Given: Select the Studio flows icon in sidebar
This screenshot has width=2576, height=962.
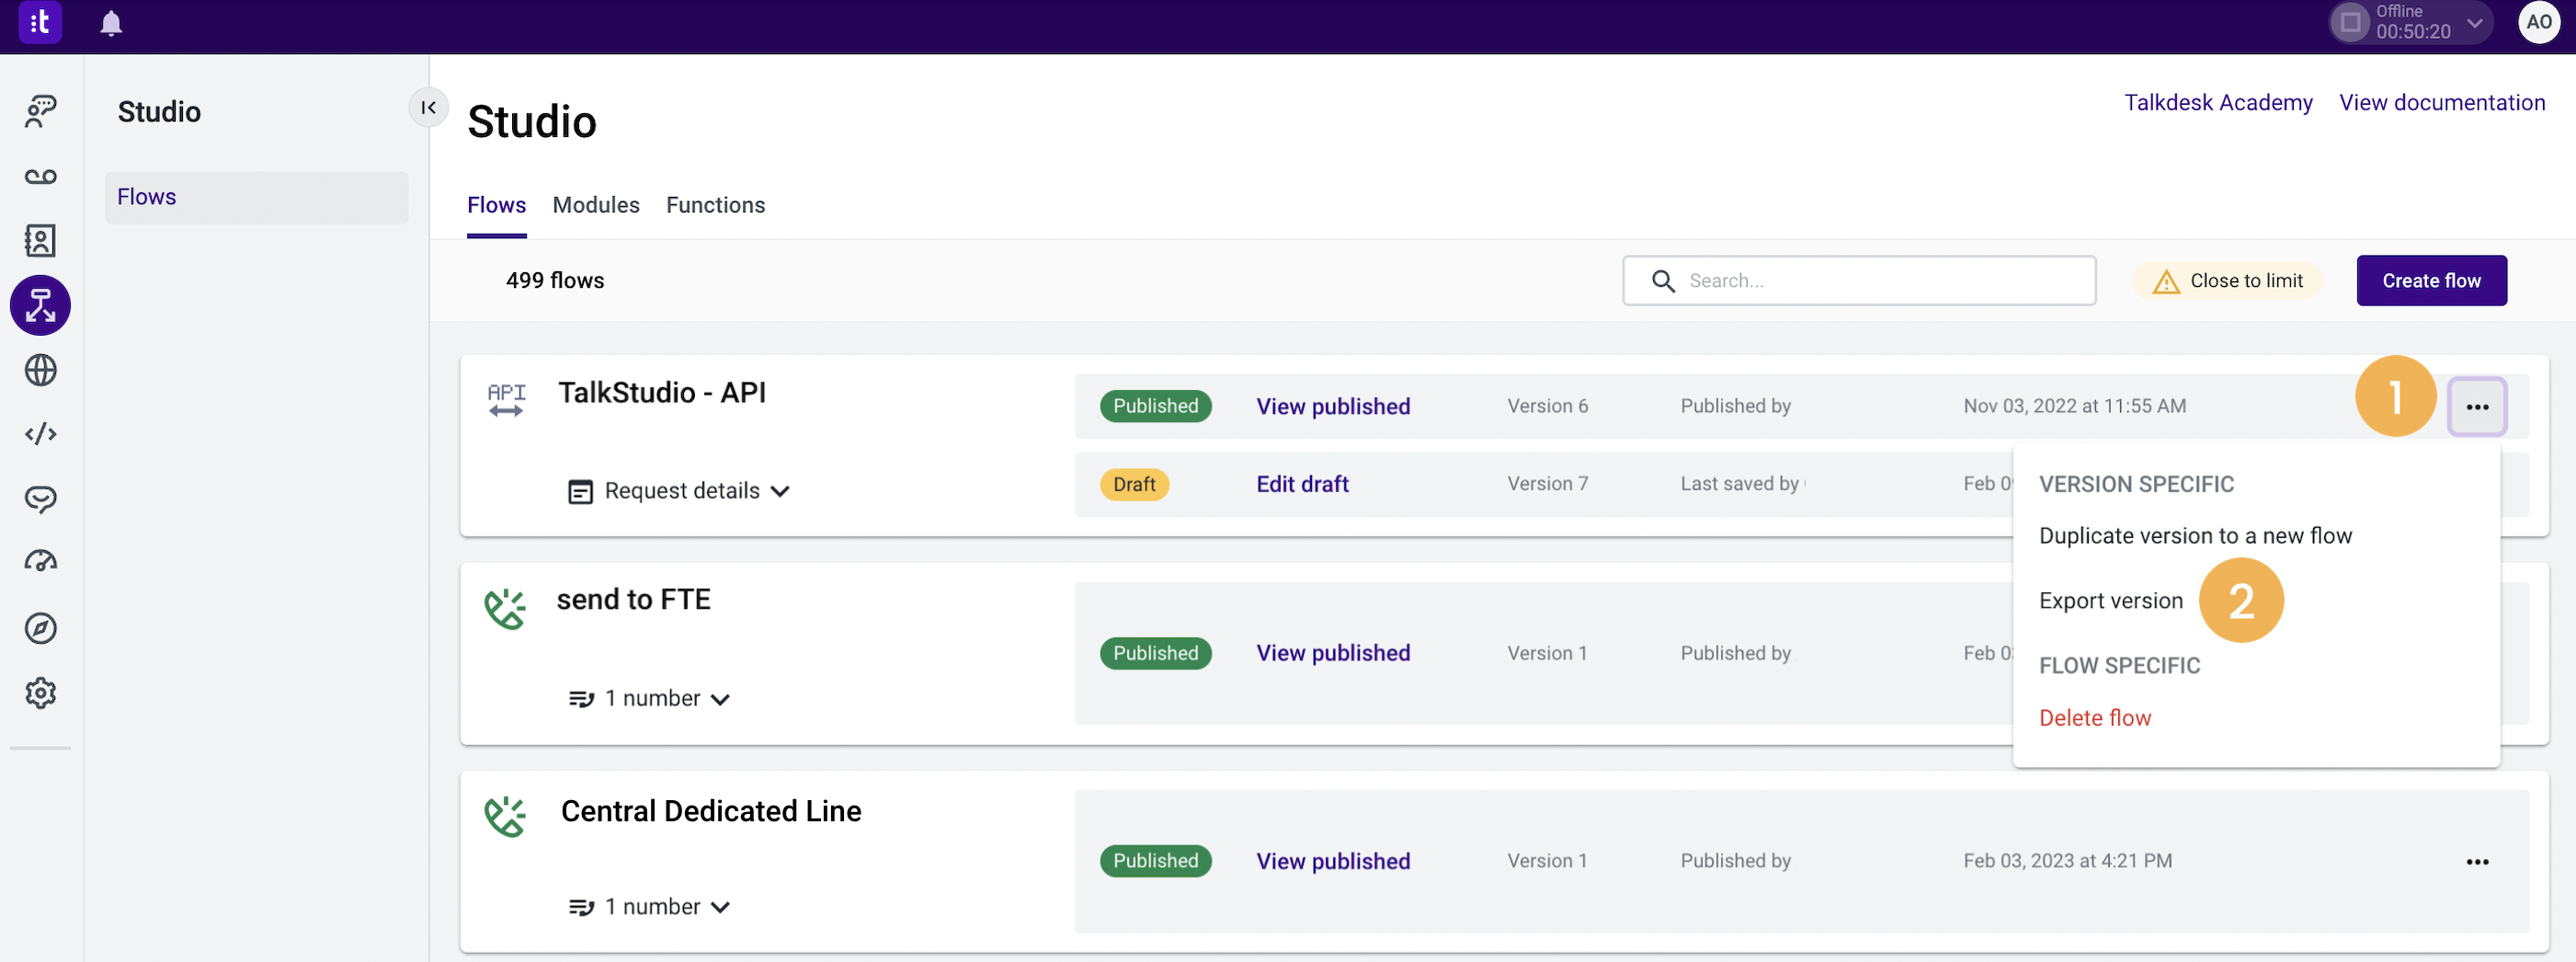Looking at the screenshot, I should coord(40,305).
